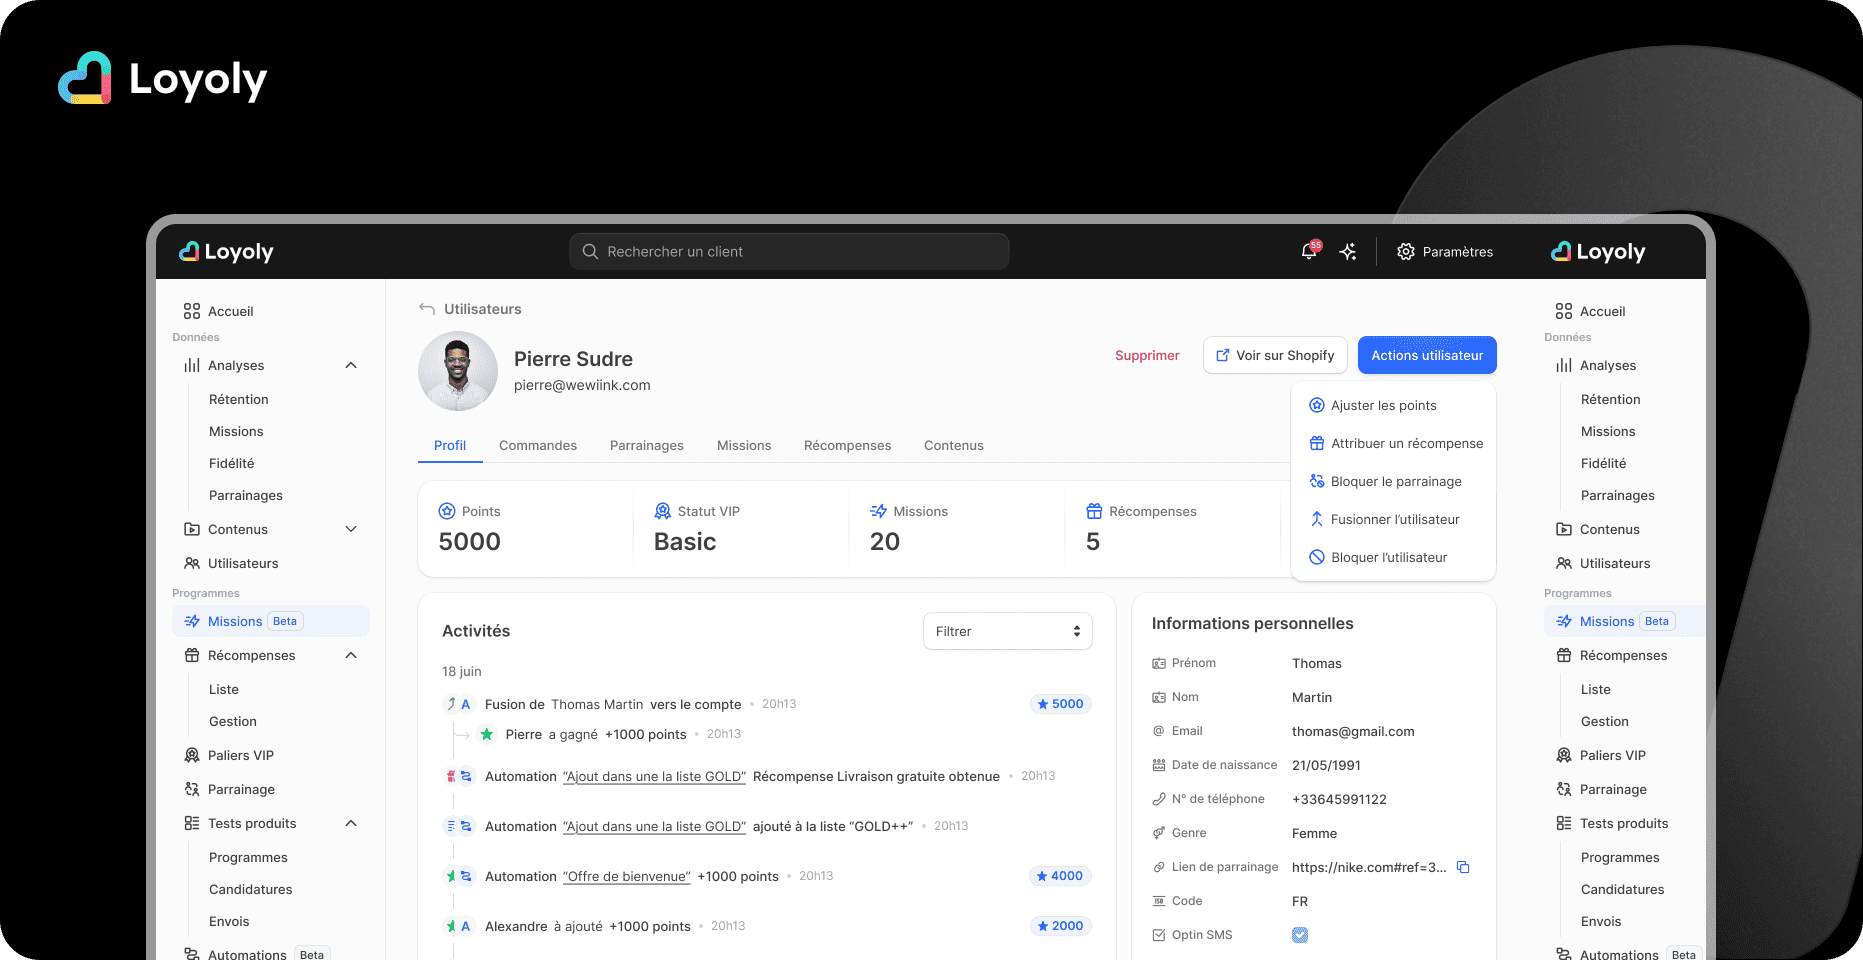Click the Missions icon in stats card
1863x960 pixels.
coord(878,511)
